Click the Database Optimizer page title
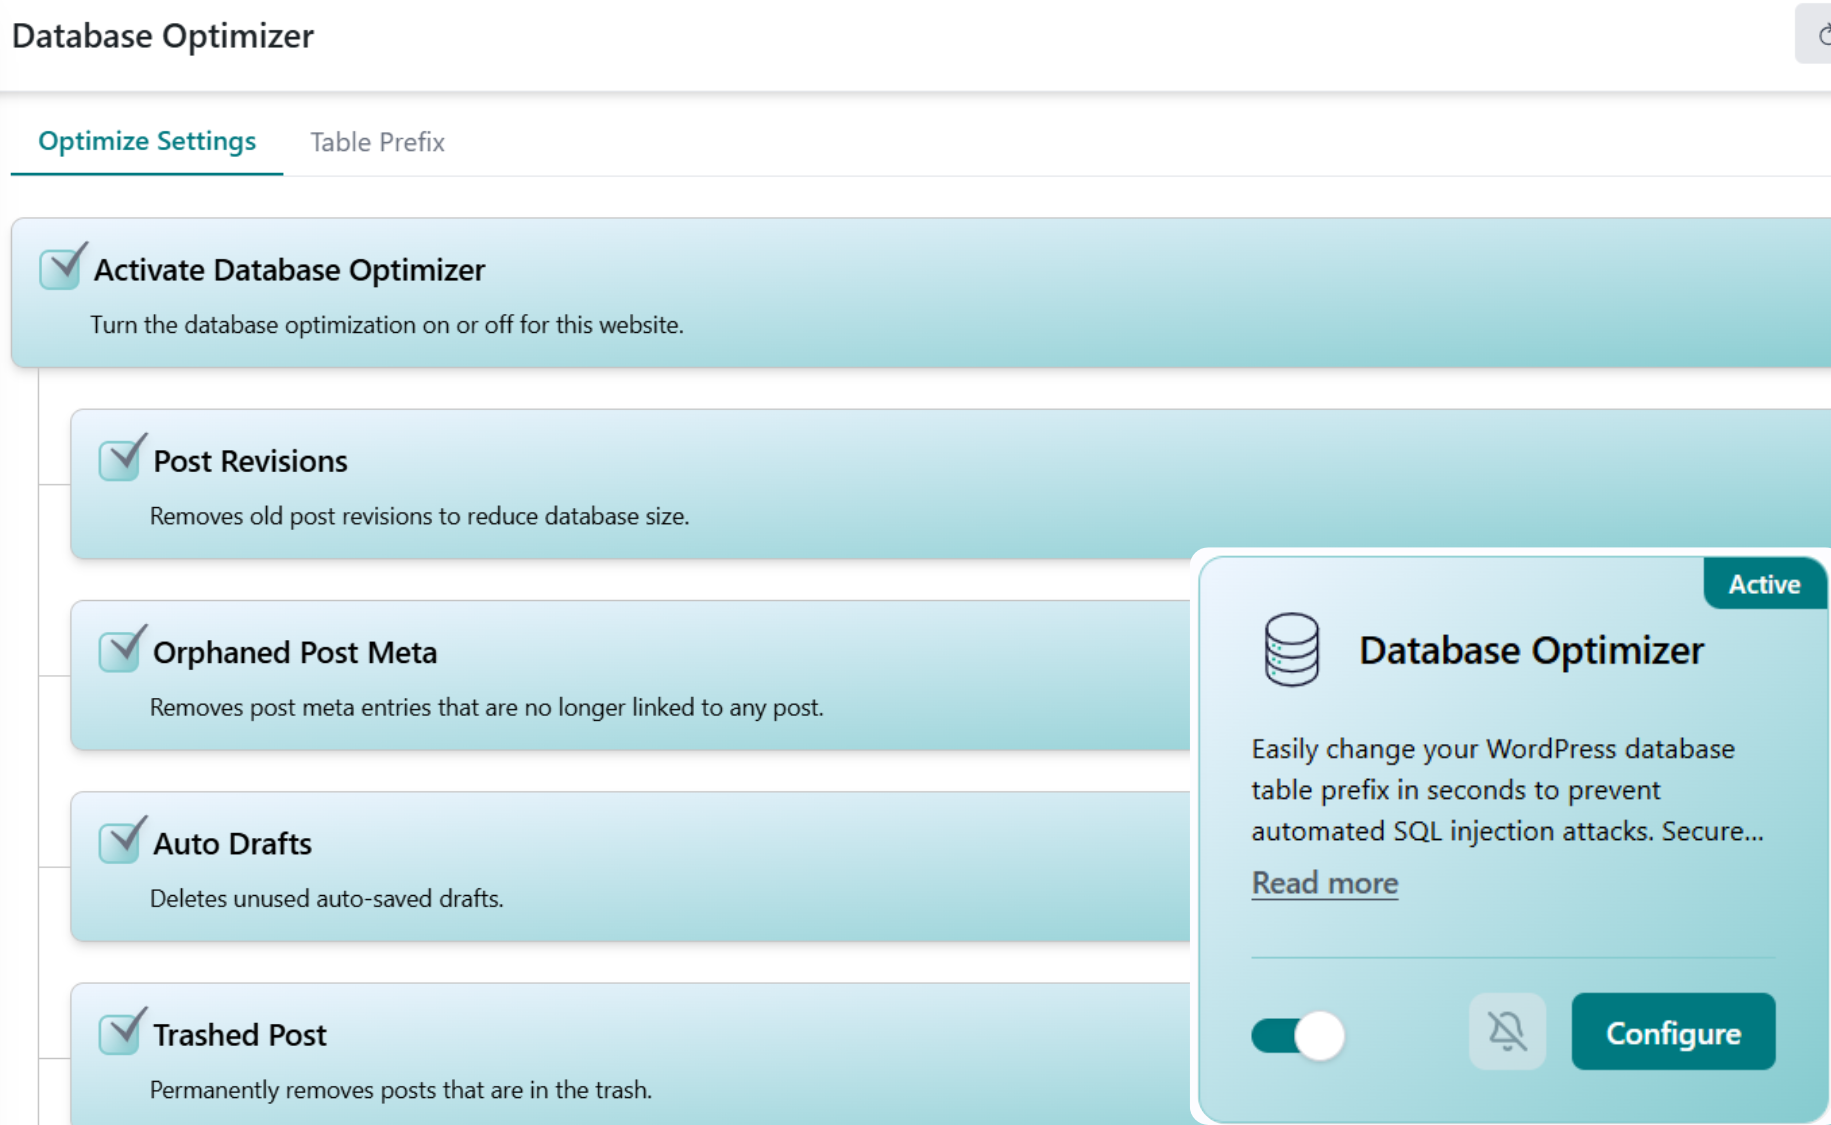This screenshot has height=1125, width=1831. tap(163, 36)
